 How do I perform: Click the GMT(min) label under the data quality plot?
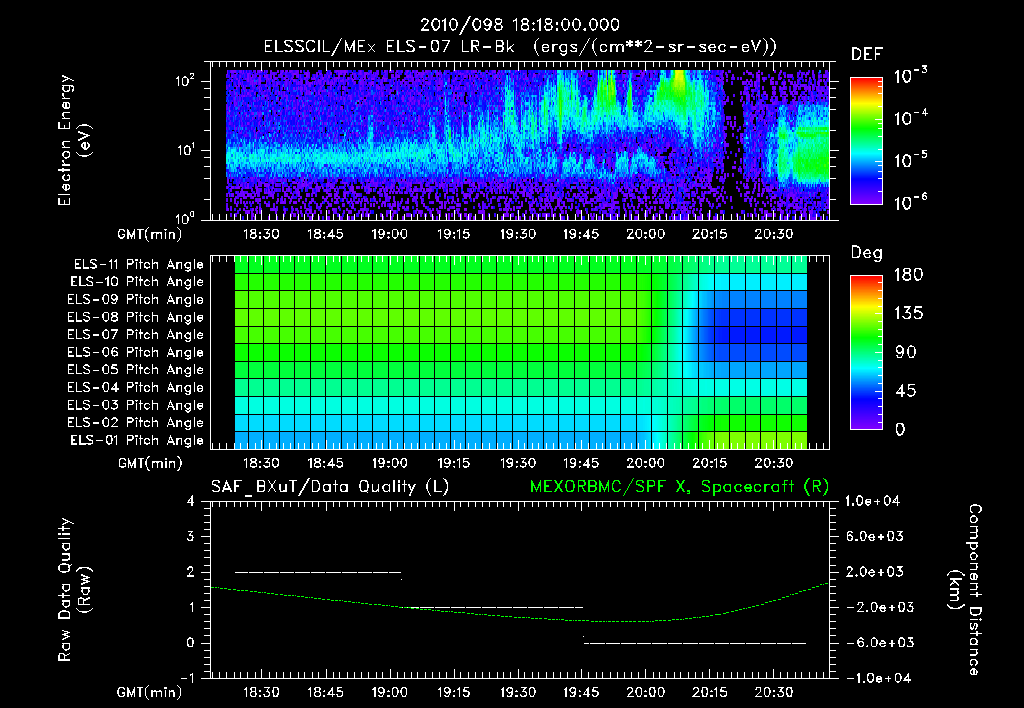(x=150, y=692)
